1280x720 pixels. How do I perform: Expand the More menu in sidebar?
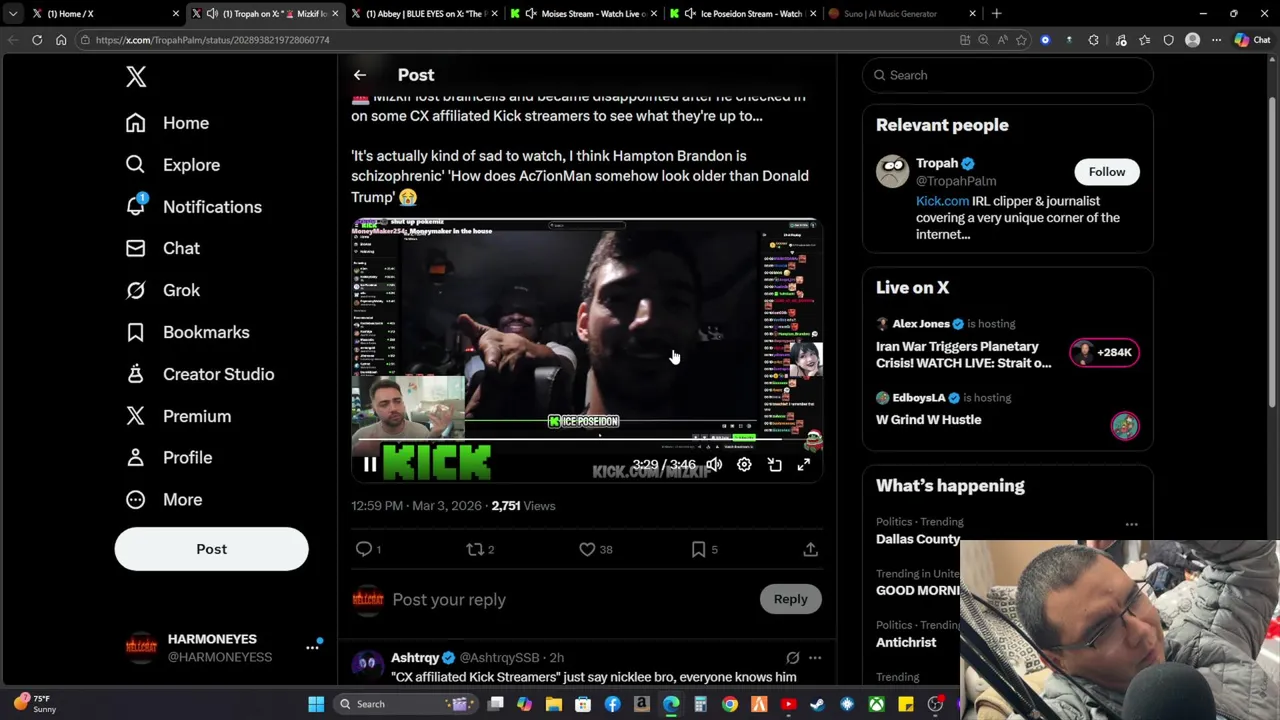pyautogui.click(x=164, y=499)
